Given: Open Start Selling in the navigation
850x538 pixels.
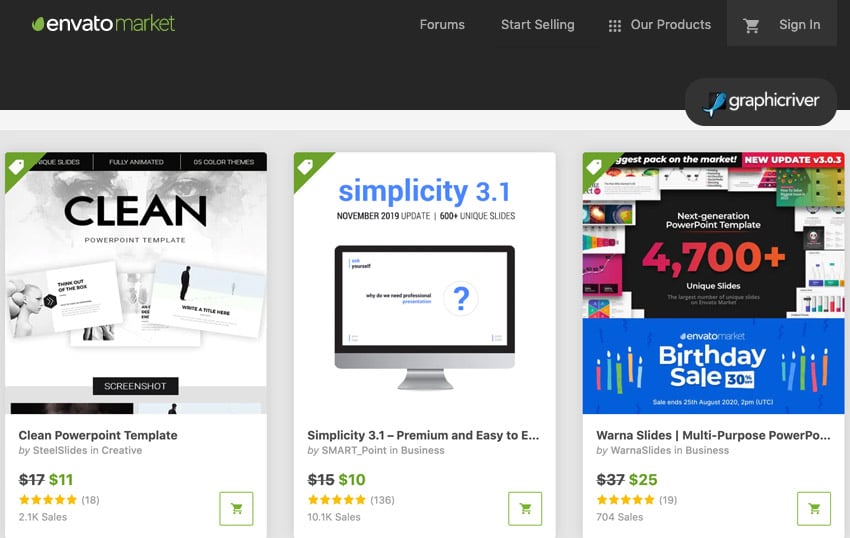Looking at the screenshot, I should [x=537, y=25].
